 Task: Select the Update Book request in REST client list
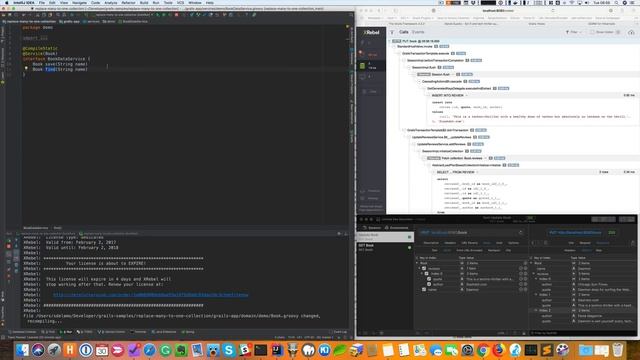click(x=384, y=236)
